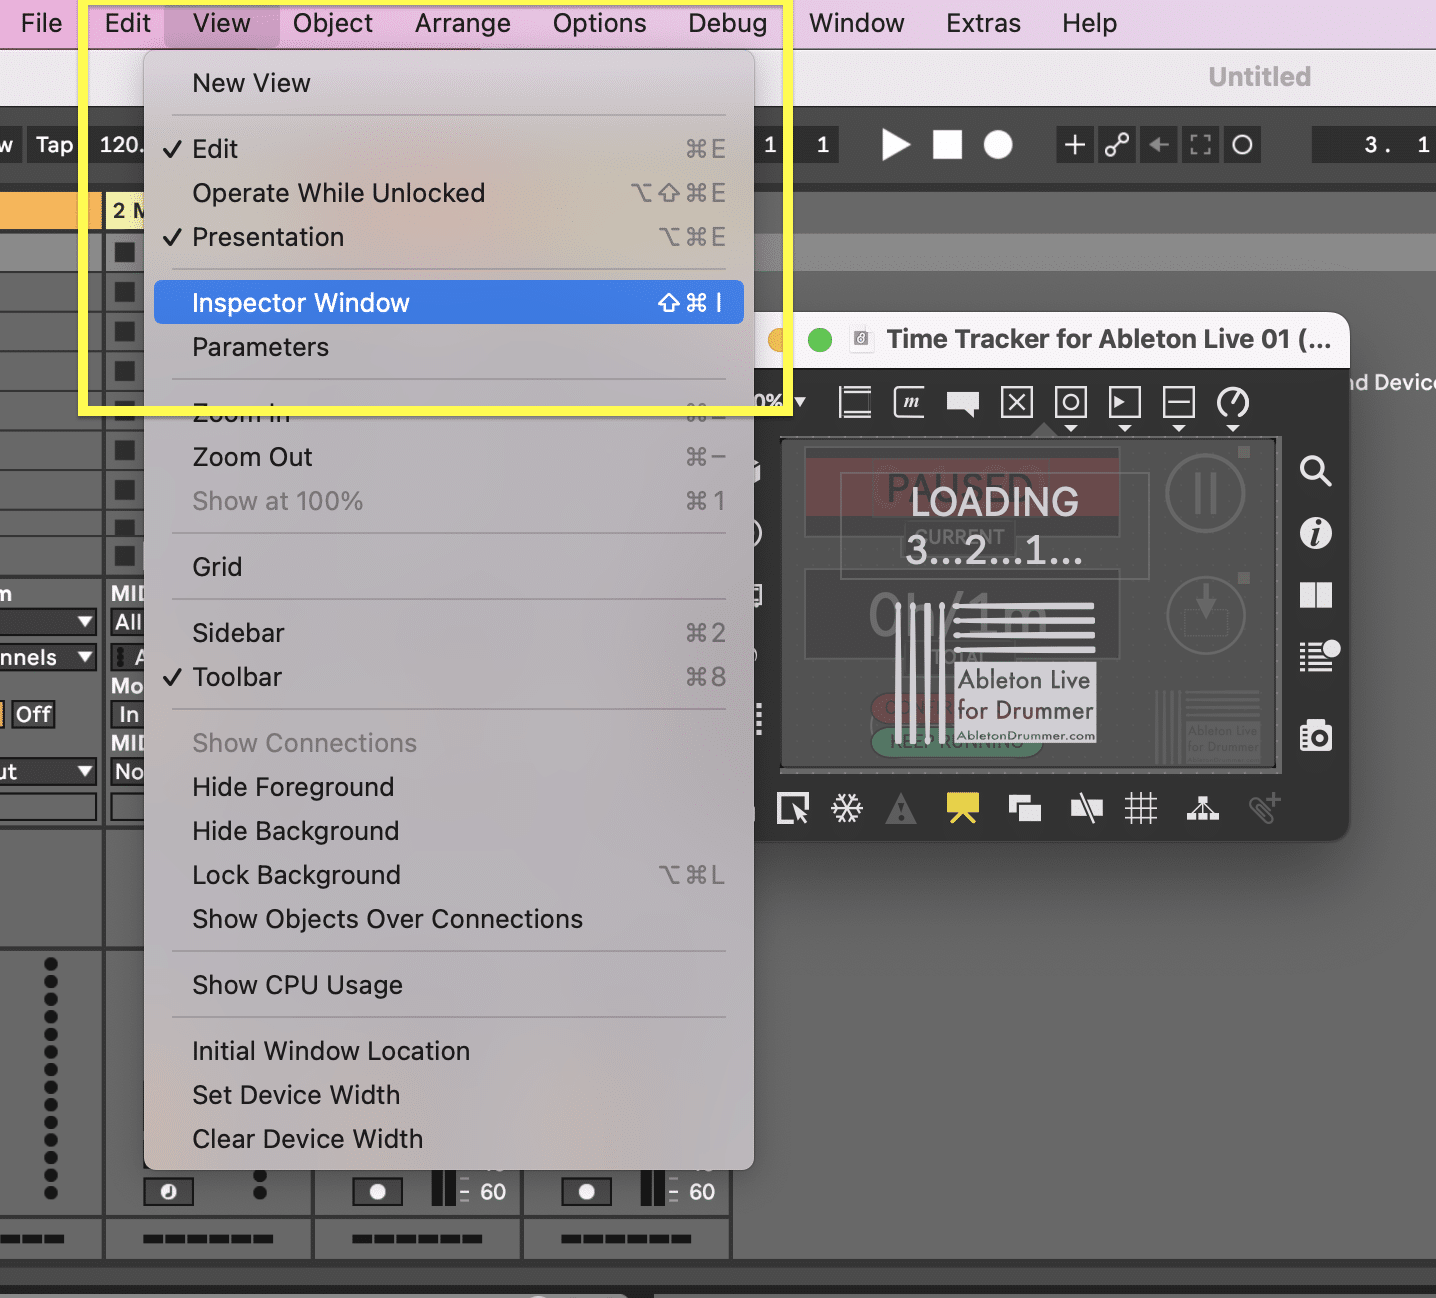Click the Play button in the transport bar
This screenshot has height=1298, width=1436.
(895, 145)
